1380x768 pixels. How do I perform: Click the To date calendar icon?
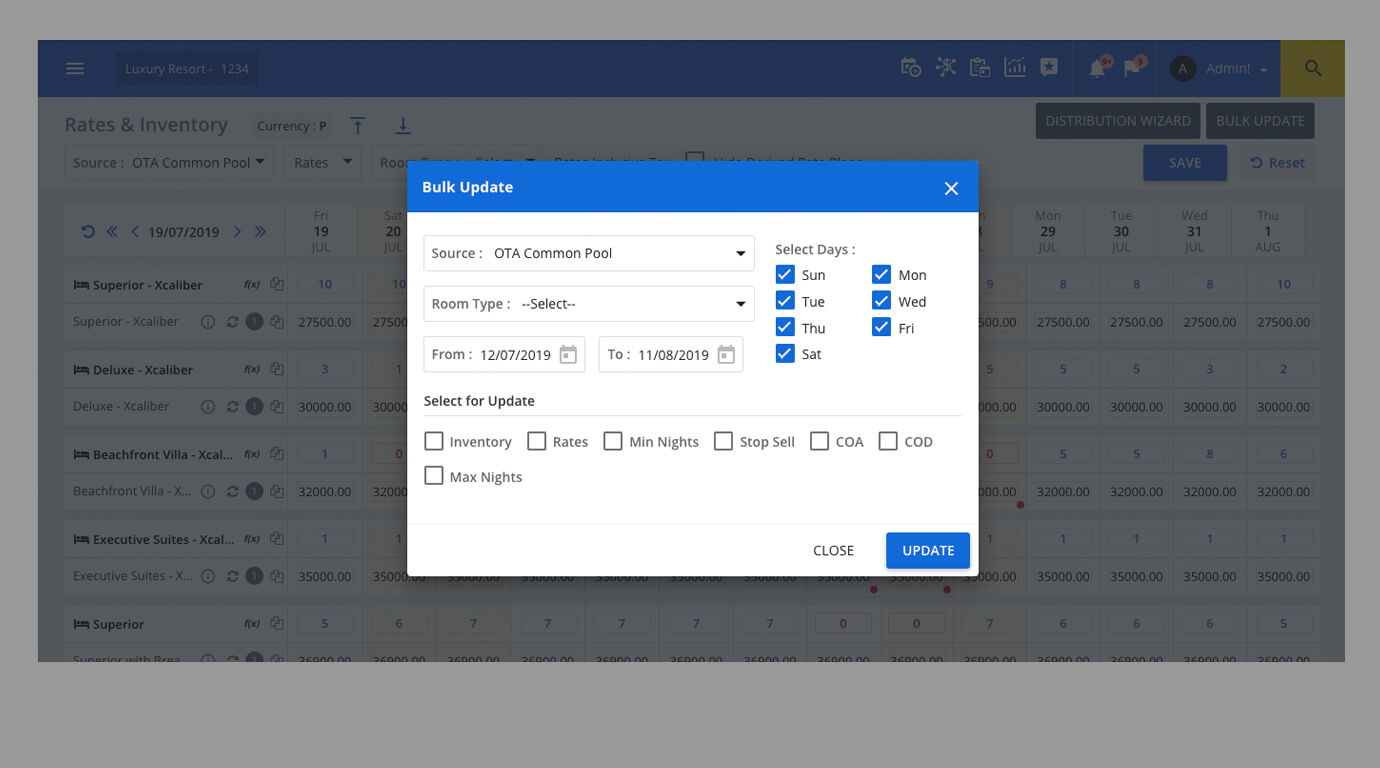(x=726, y=354)
